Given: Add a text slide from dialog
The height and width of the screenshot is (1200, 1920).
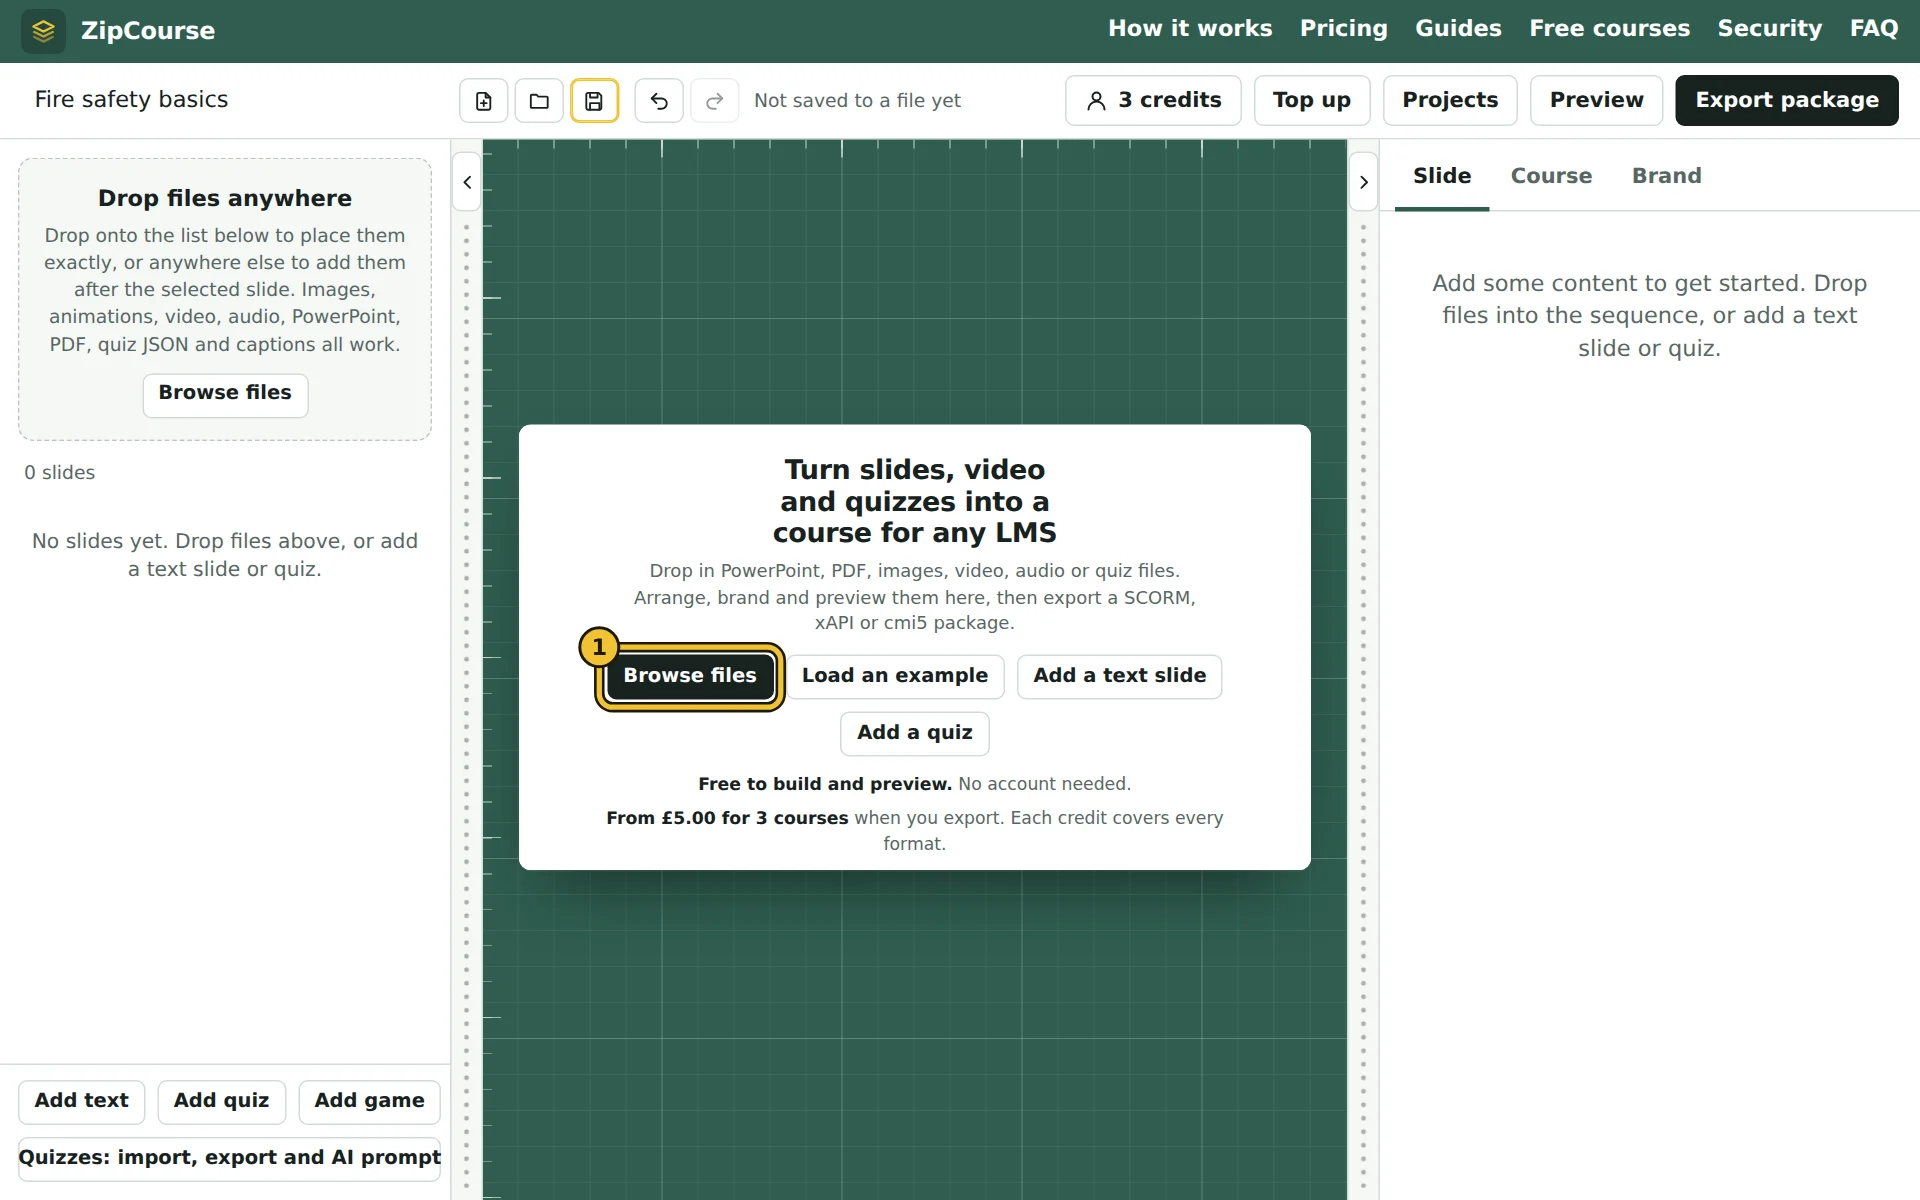Looking at the screenshot, I should tap(1119, 676).
